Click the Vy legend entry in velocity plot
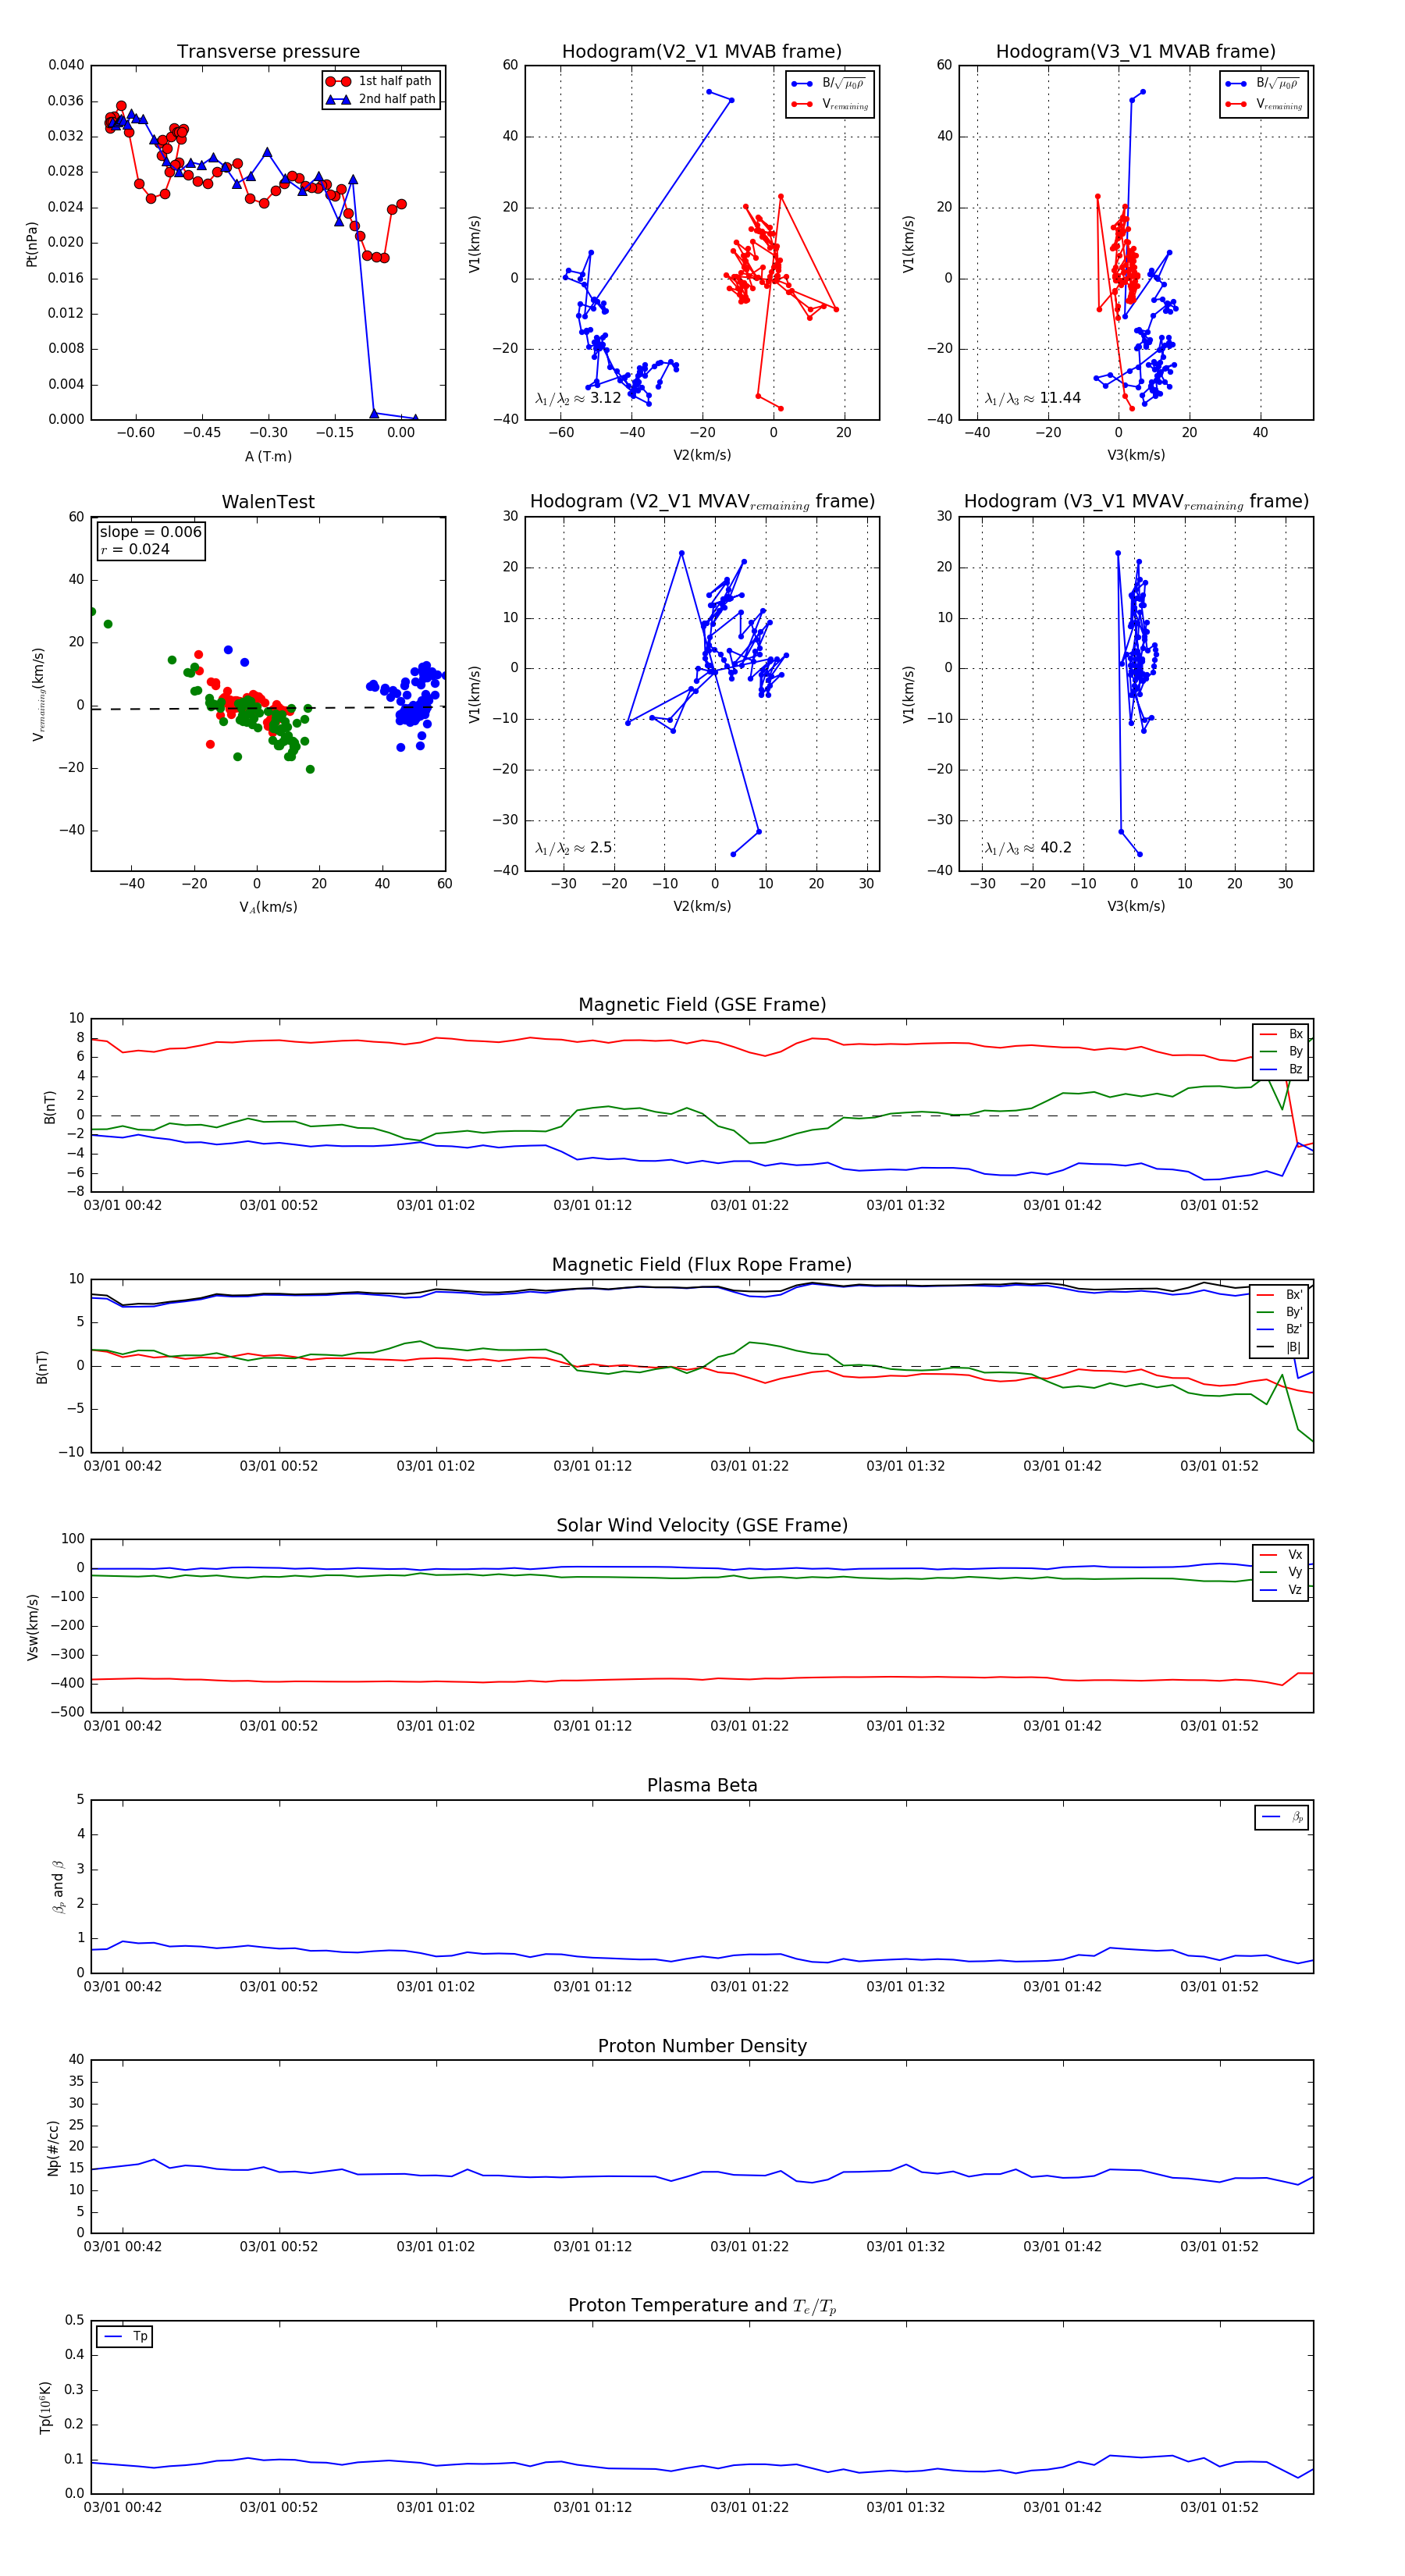Viewport: 1405px width, 2576px height. [x=1281, y=1572]
